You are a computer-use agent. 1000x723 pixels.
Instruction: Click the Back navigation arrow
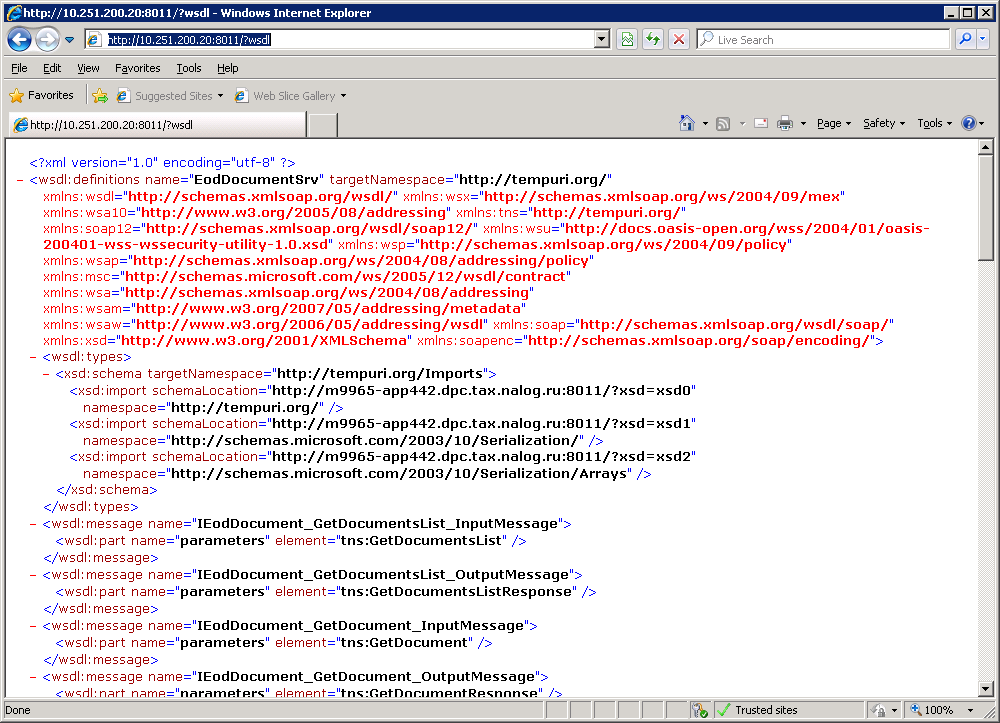[x=19, y=40]
